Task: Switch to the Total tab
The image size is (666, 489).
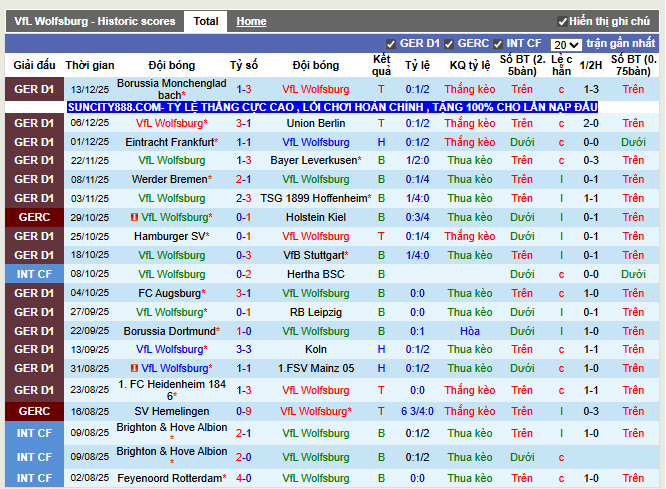Action: point(206,21)
